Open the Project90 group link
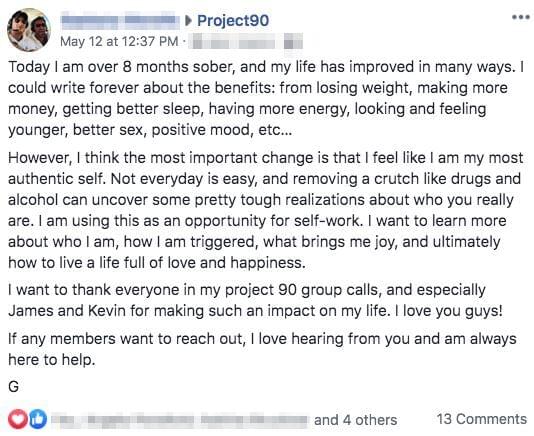534x436 pixels. tap(233, 21)
